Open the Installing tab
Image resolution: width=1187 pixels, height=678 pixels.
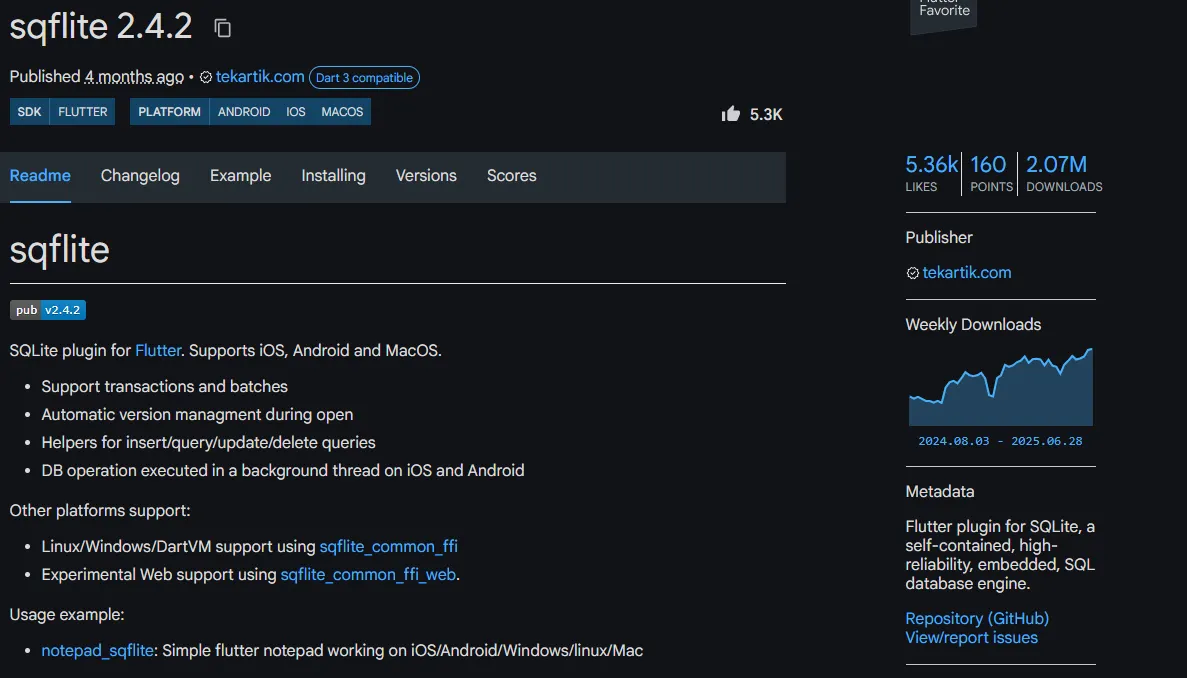click(333, 176)
